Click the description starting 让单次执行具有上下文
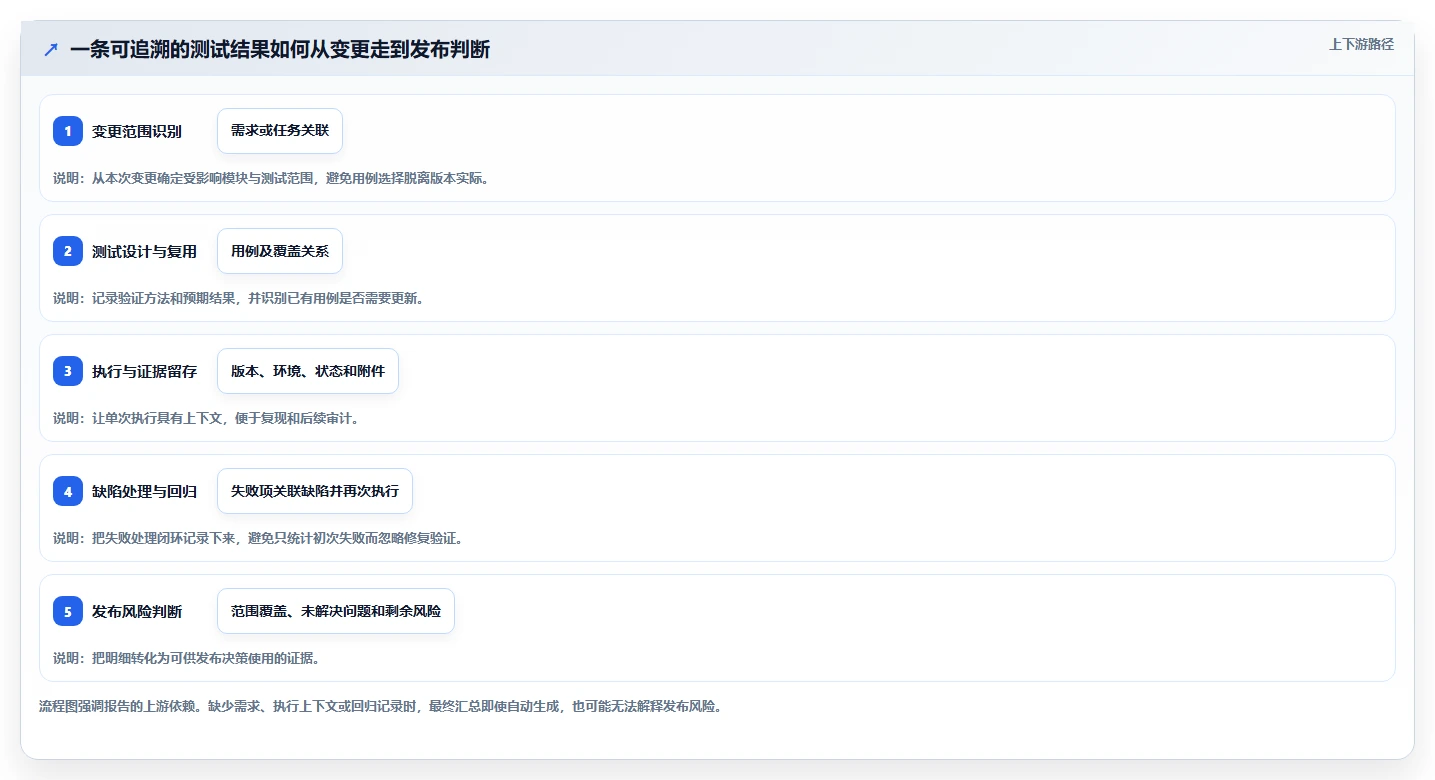 click(x=206, y=418)
